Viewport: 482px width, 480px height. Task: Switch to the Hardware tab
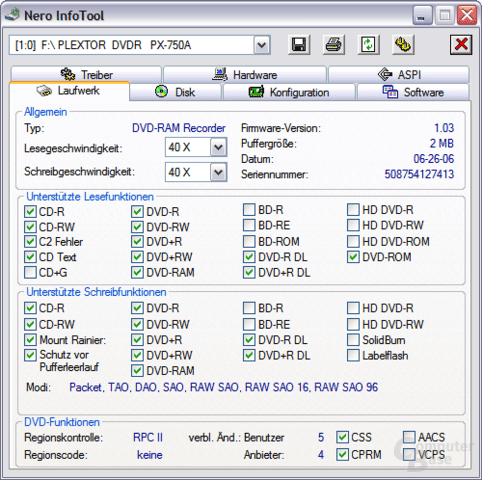tap(245, 74)
